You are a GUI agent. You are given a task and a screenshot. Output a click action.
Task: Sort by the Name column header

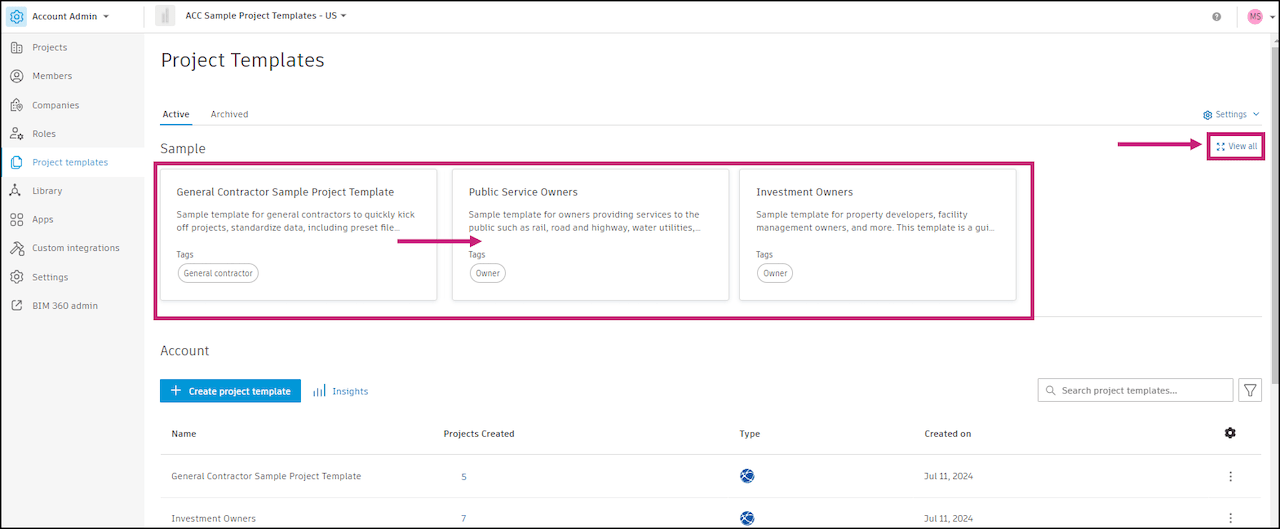point(183,434)
